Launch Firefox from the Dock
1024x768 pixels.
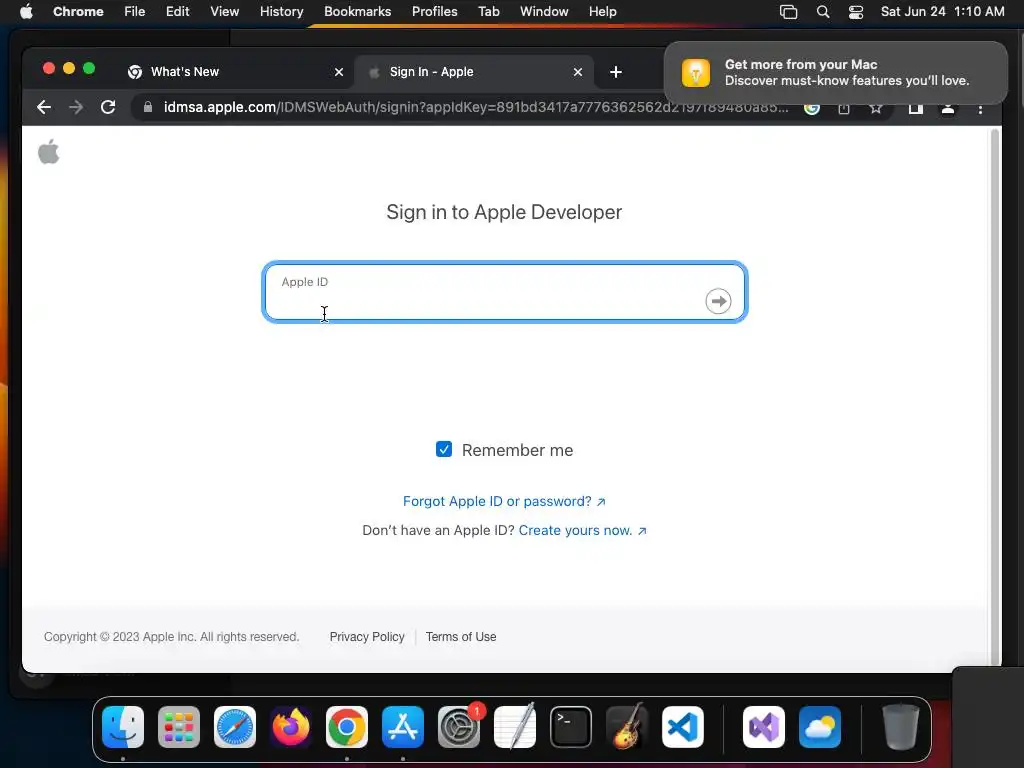tap(291, 727)
